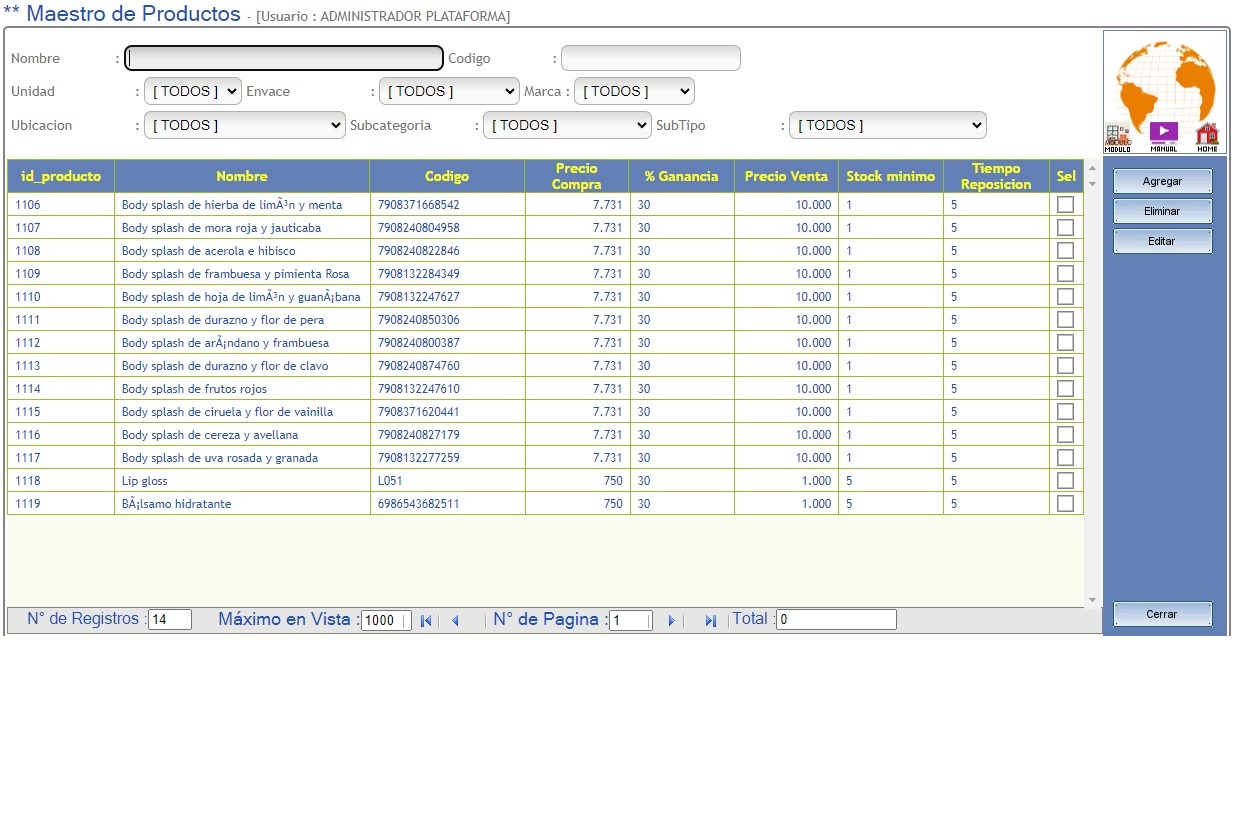This screenshot has width=1233, height=822.
Task: Open the Unidad dropdown
Action: (x=193, y=91)
